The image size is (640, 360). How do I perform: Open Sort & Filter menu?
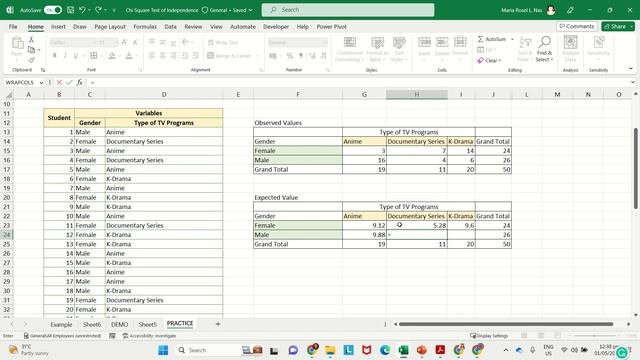coord(525,49)
